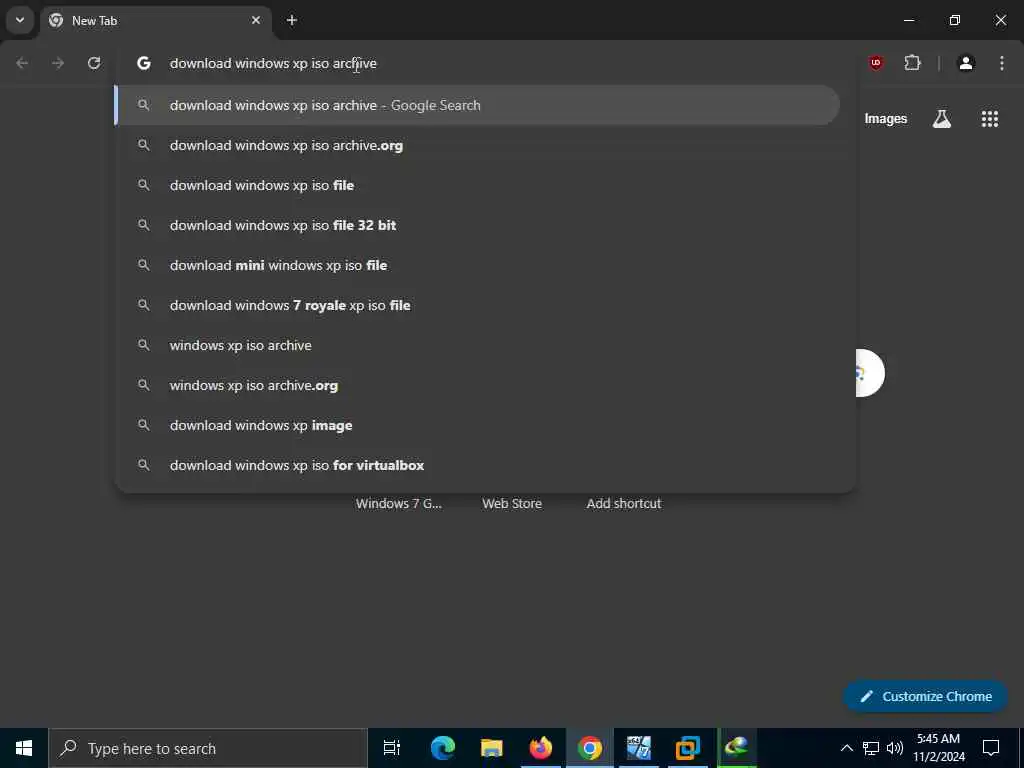Image resolution: width=1024 pixels, height=768 pixels.
Task: Open Task View on the taskbar
Action: (x=392, y=748)
